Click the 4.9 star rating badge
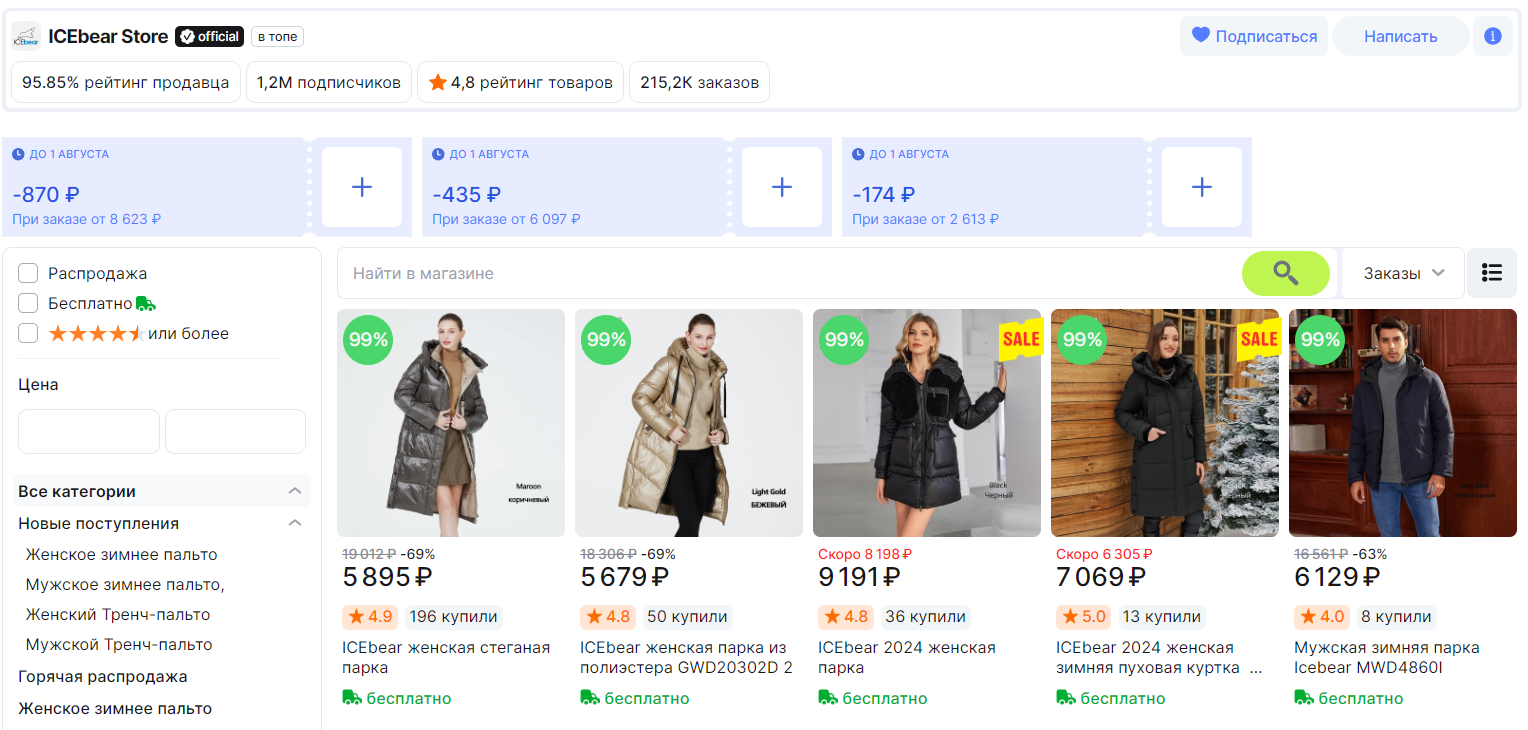 point(370,617)
